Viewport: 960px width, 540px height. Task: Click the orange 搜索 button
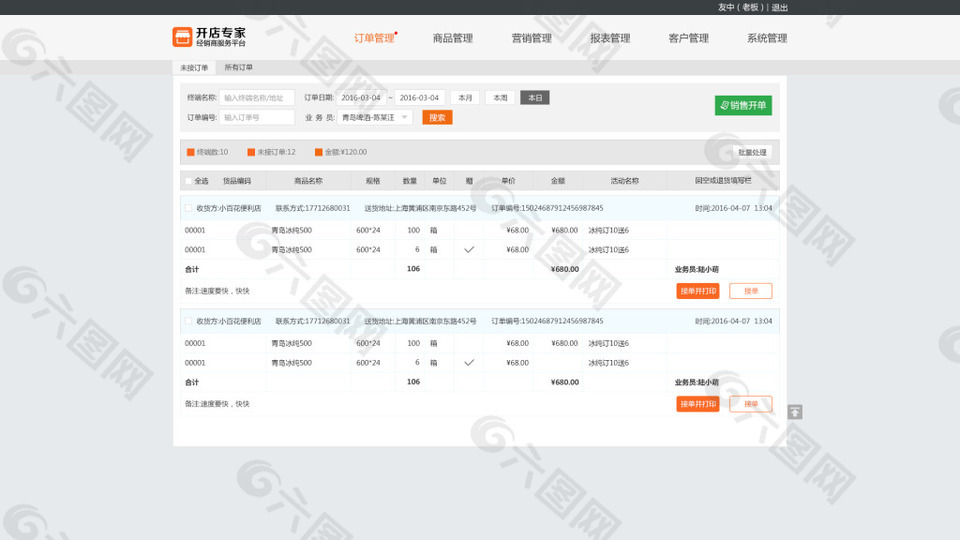pyautogui.click(x=437, y=118)
